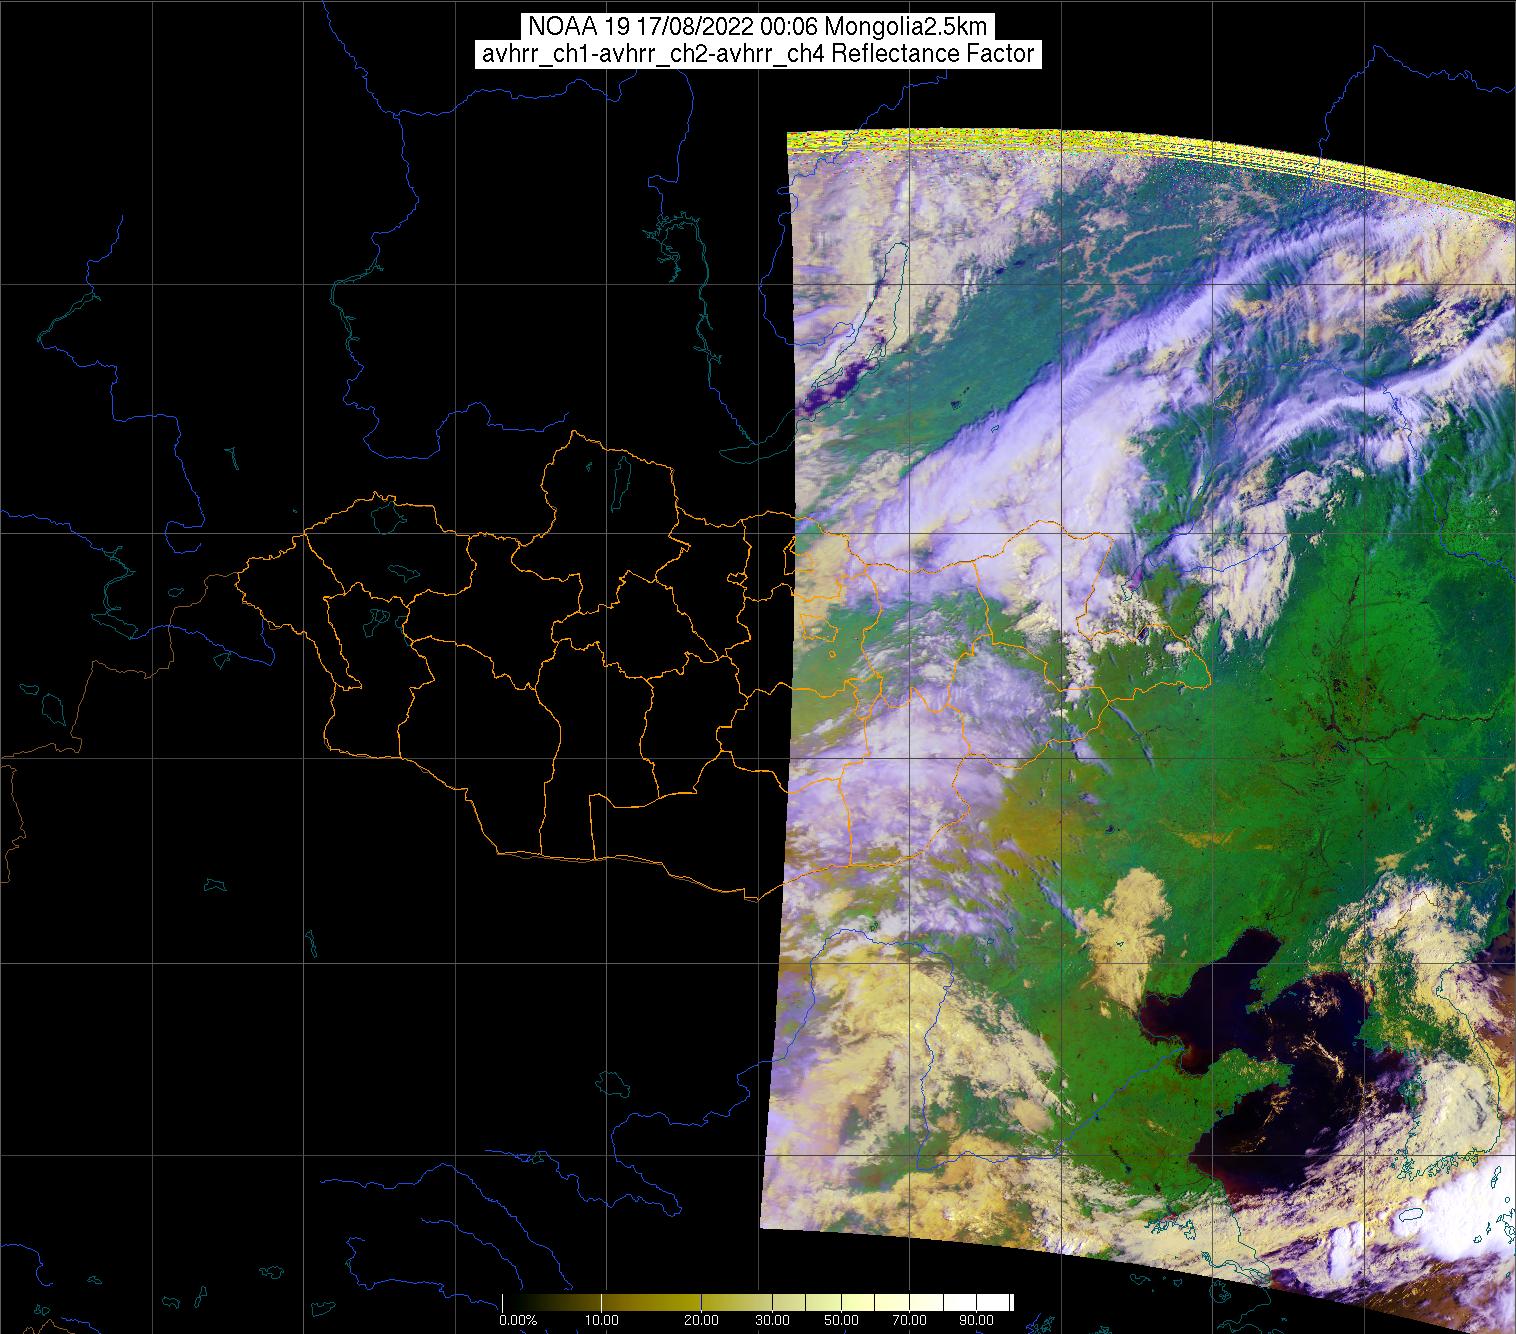Click the 'avhrr_ch1-avhrr_ch2-avhrr_ch4 Reflectance Factor' subtitle
1516x1334 pixels.
click(x=758, y=54)
